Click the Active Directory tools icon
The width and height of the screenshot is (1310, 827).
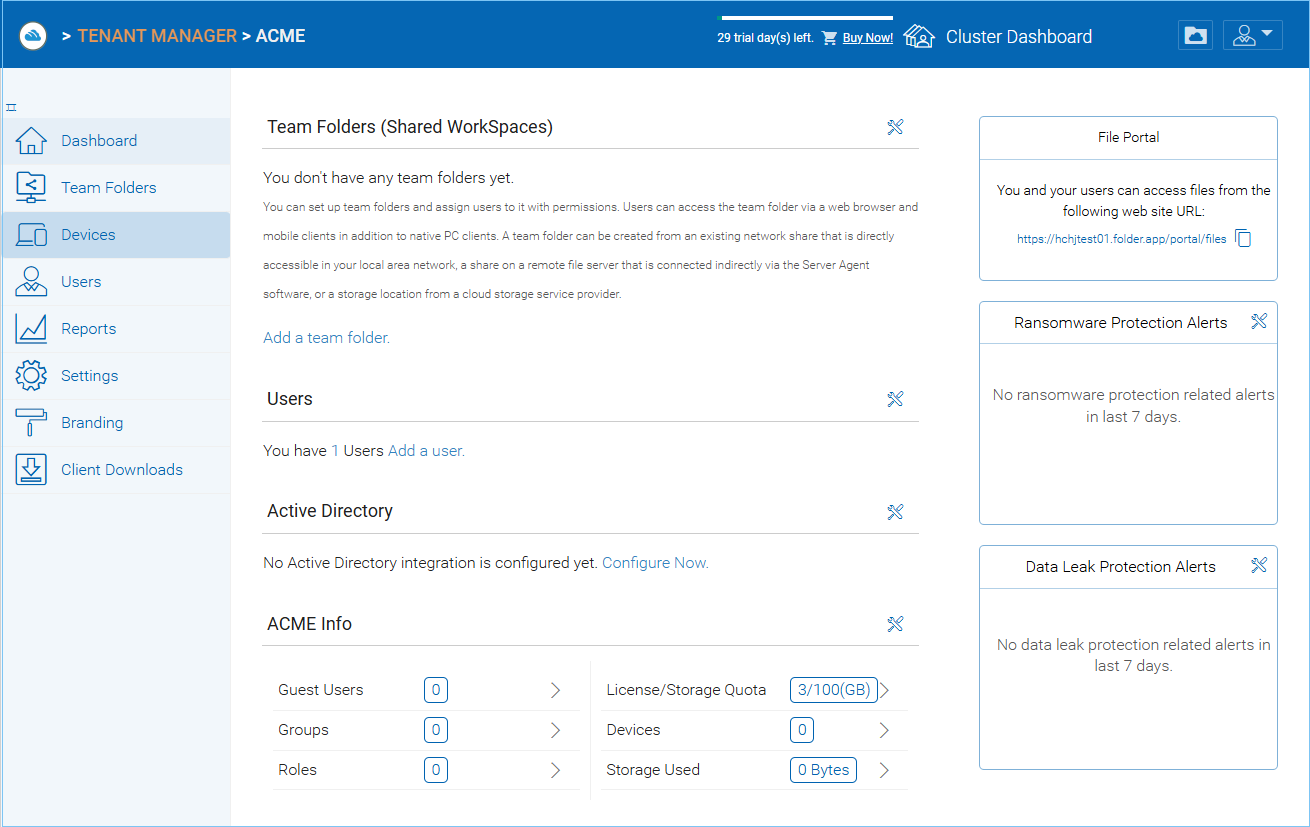pyautogui.click(x=895, y=512)
